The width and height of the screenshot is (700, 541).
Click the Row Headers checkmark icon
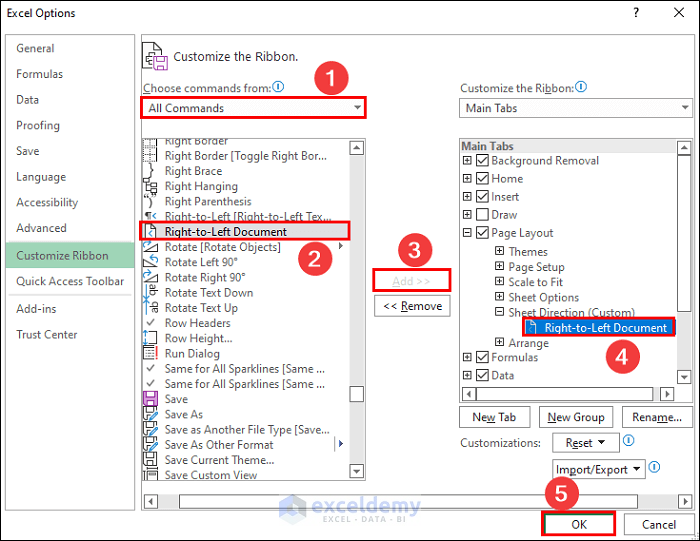[x=150, y=322]
